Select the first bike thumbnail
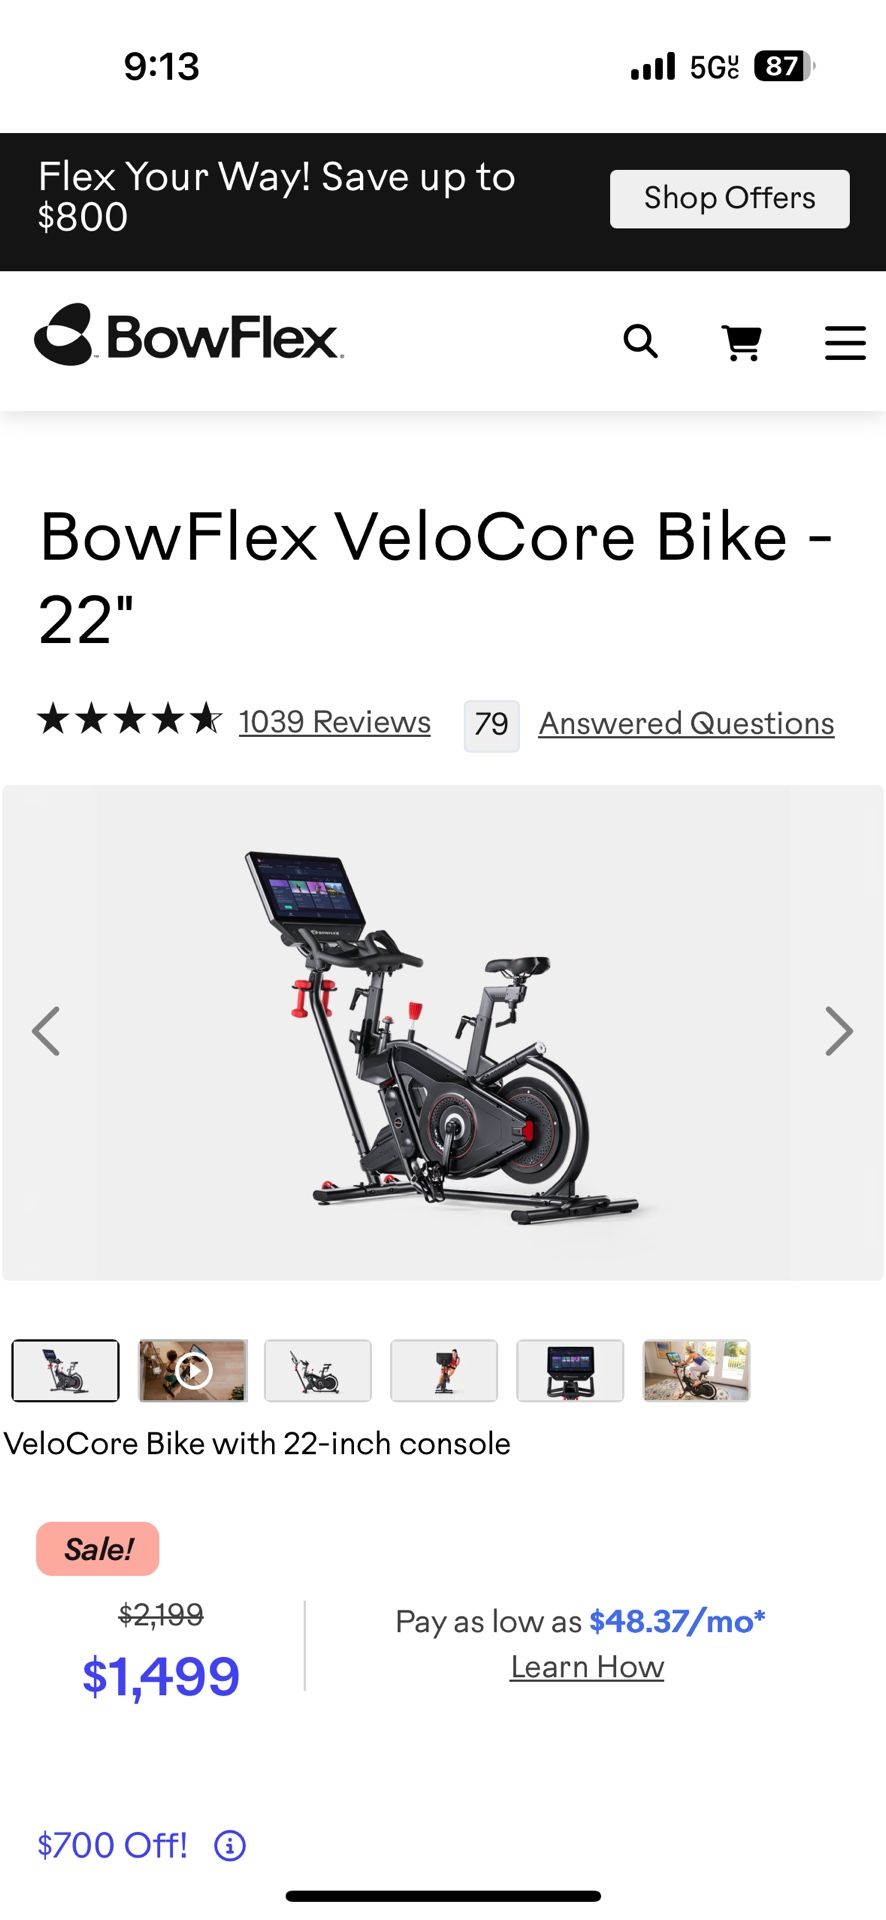886x1920 pixels. (66, 1370)
